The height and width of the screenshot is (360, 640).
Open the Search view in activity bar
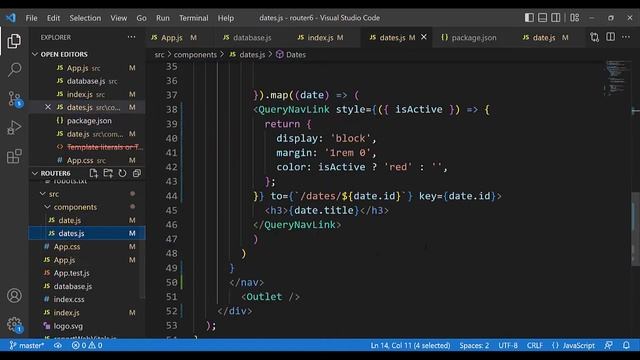[14, 69]
